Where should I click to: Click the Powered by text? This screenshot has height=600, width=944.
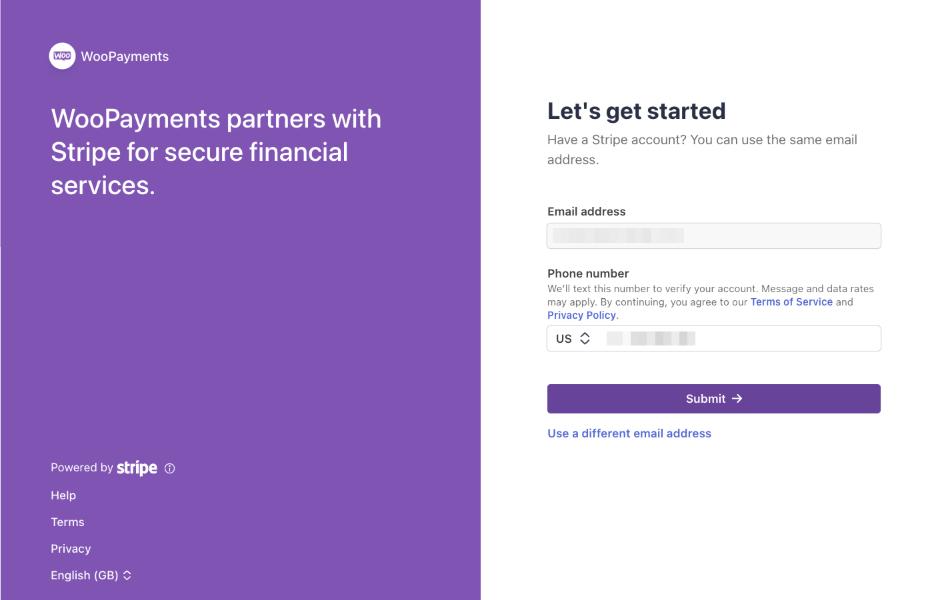(x=81, y=468)
